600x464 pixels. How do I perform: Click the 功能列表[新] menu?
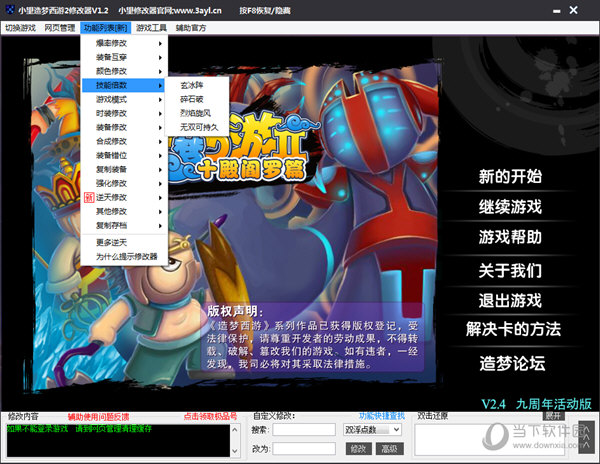[106, 28]
